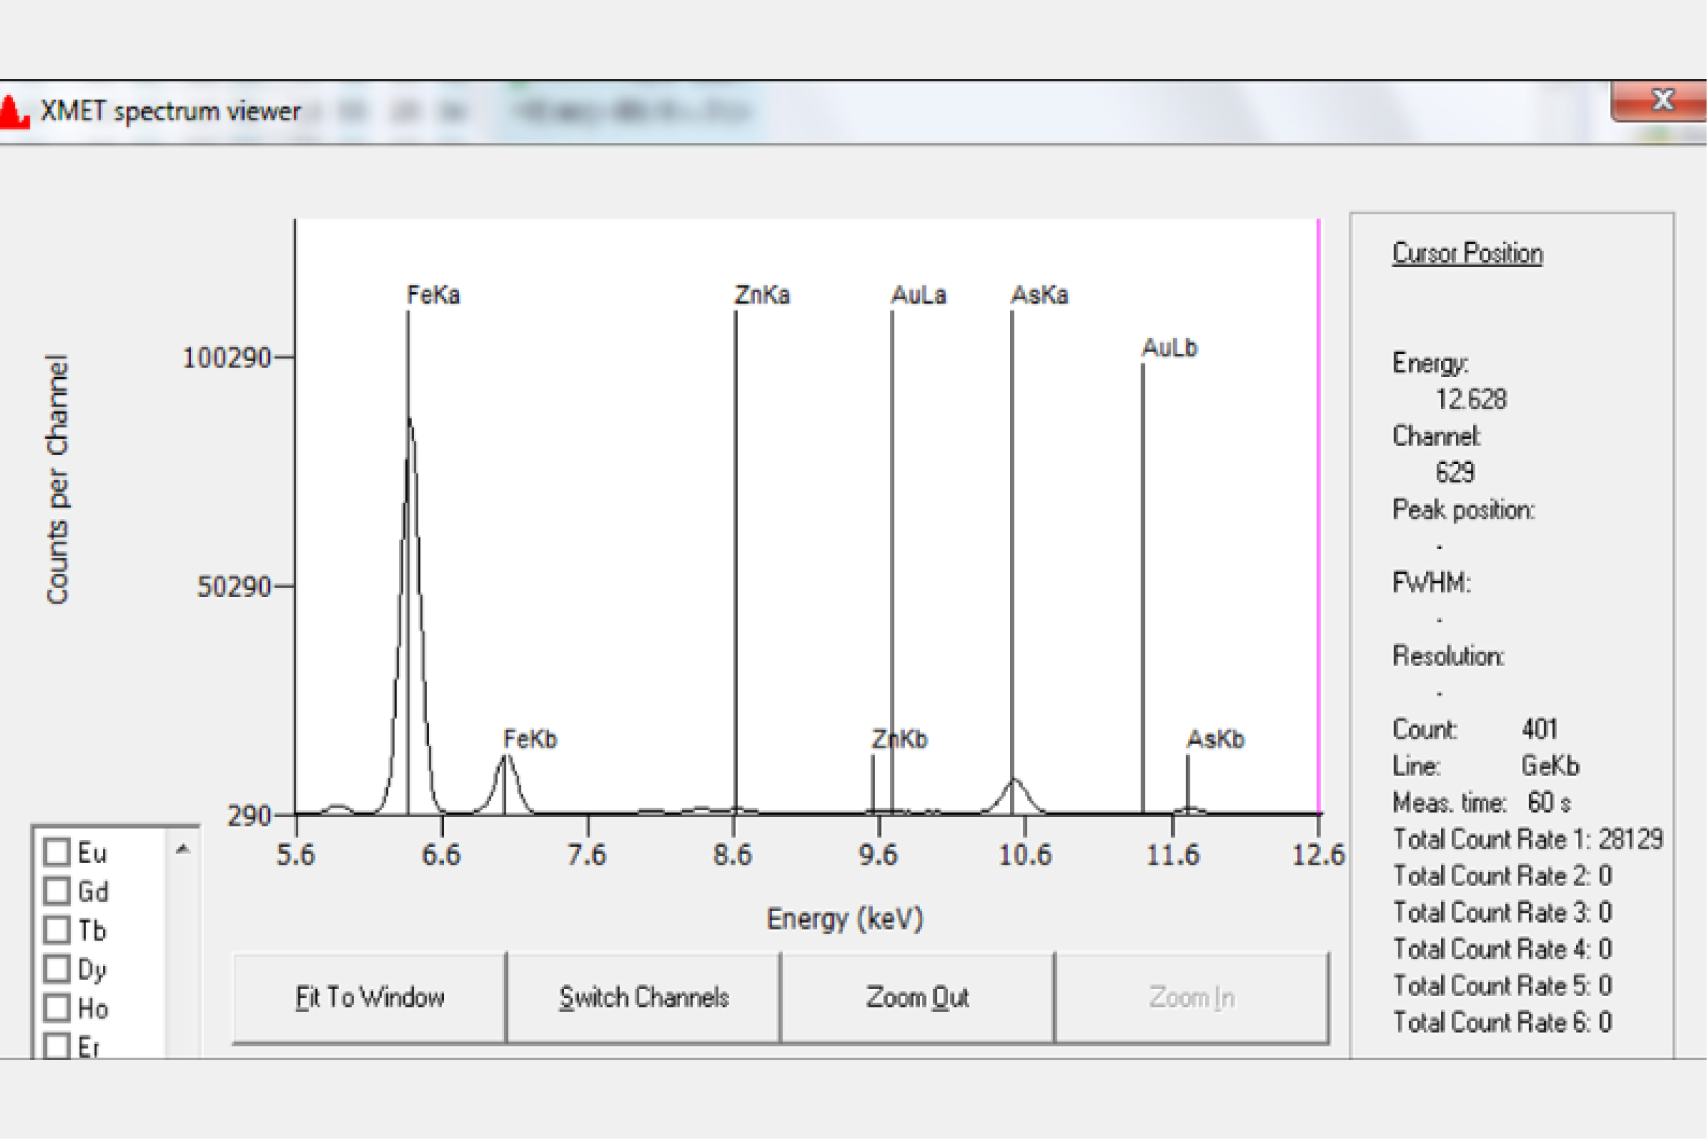Click the Switch Channels button
Image resolution: width=1707 pixels, height=1139 pixels.
point(643,998)
